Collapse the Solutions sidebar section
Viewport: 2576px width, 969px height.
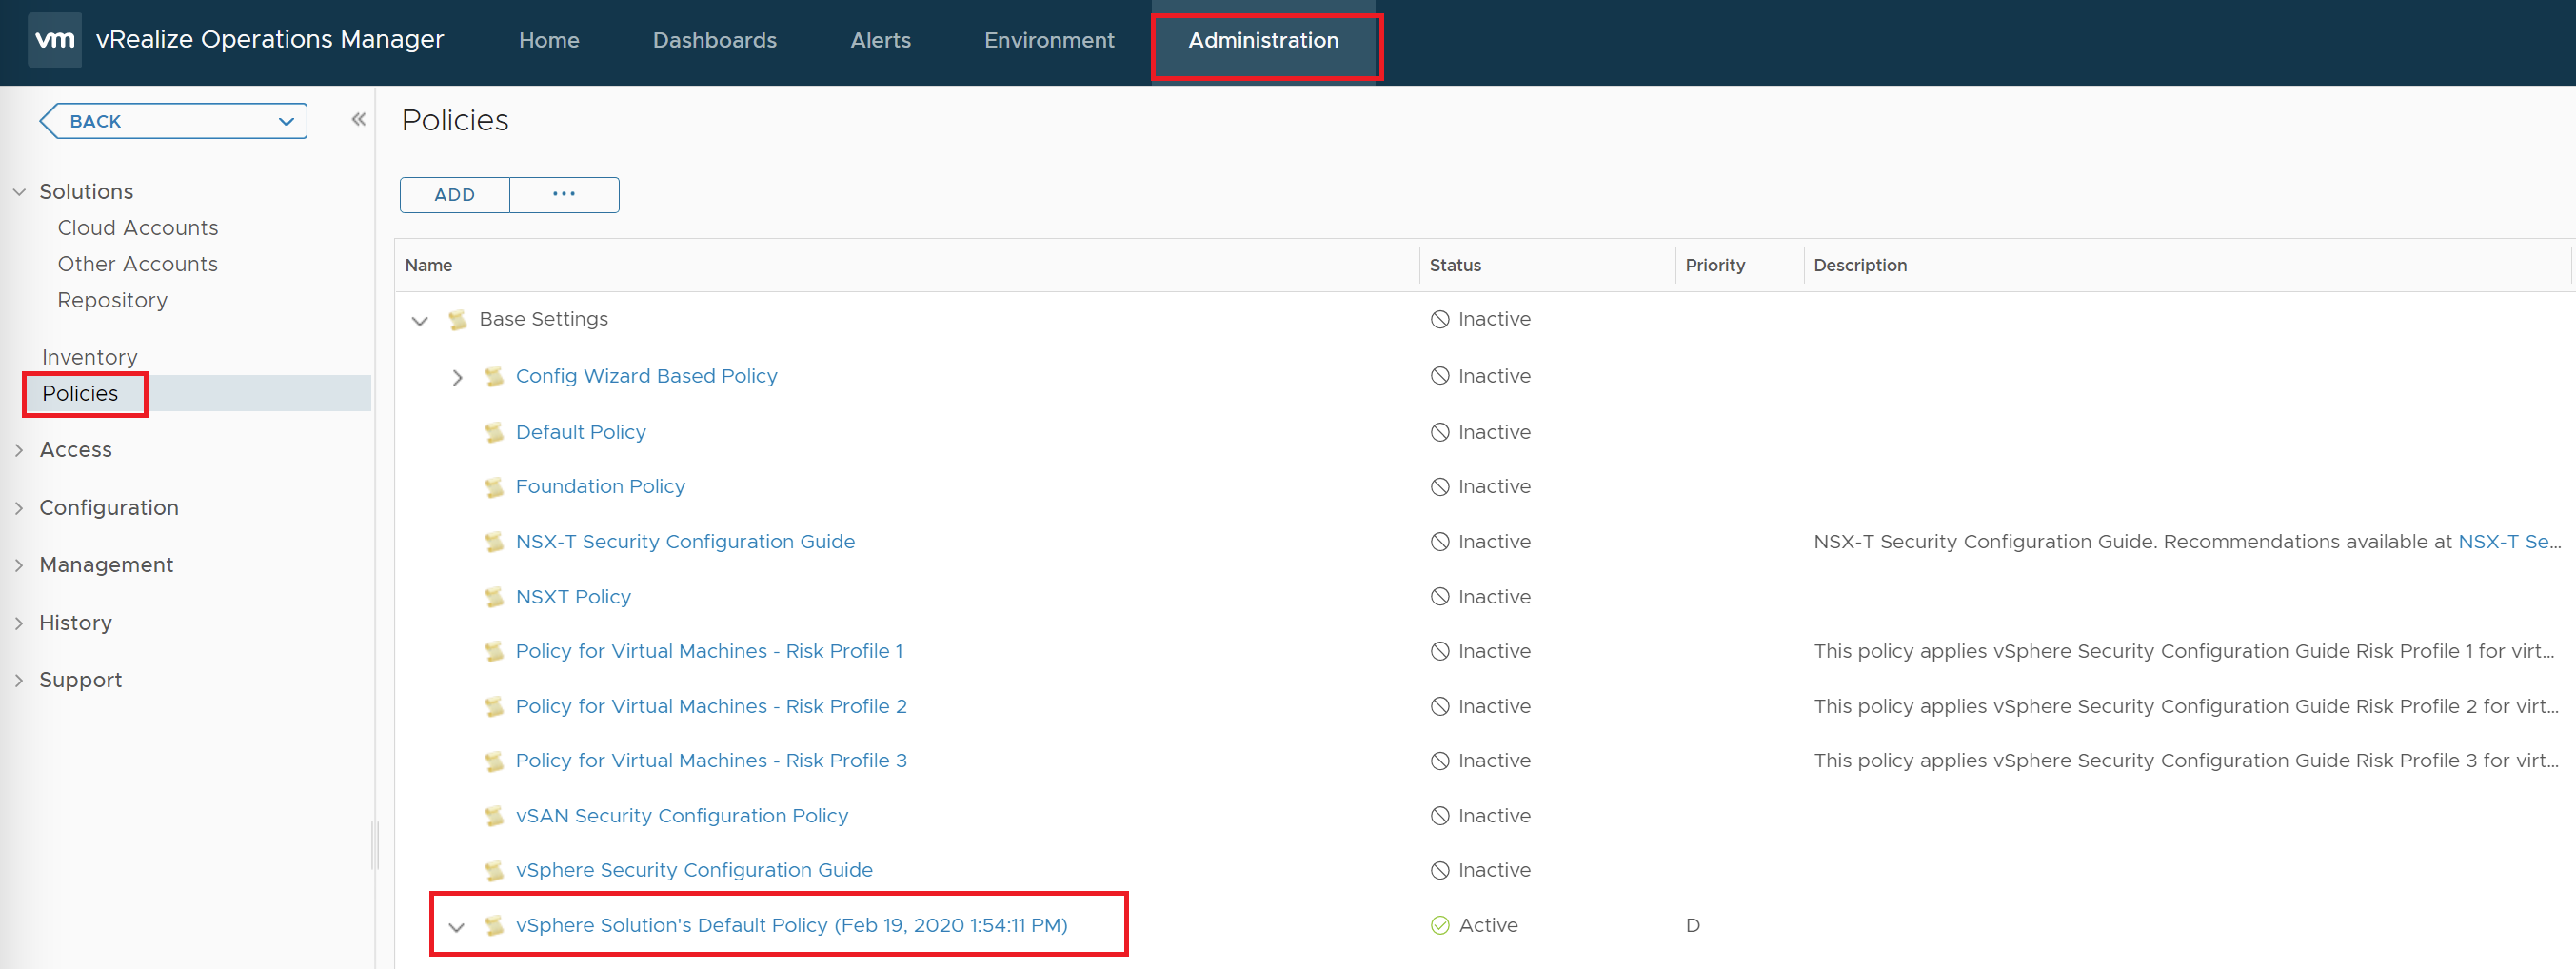click(x=19, y=192)
